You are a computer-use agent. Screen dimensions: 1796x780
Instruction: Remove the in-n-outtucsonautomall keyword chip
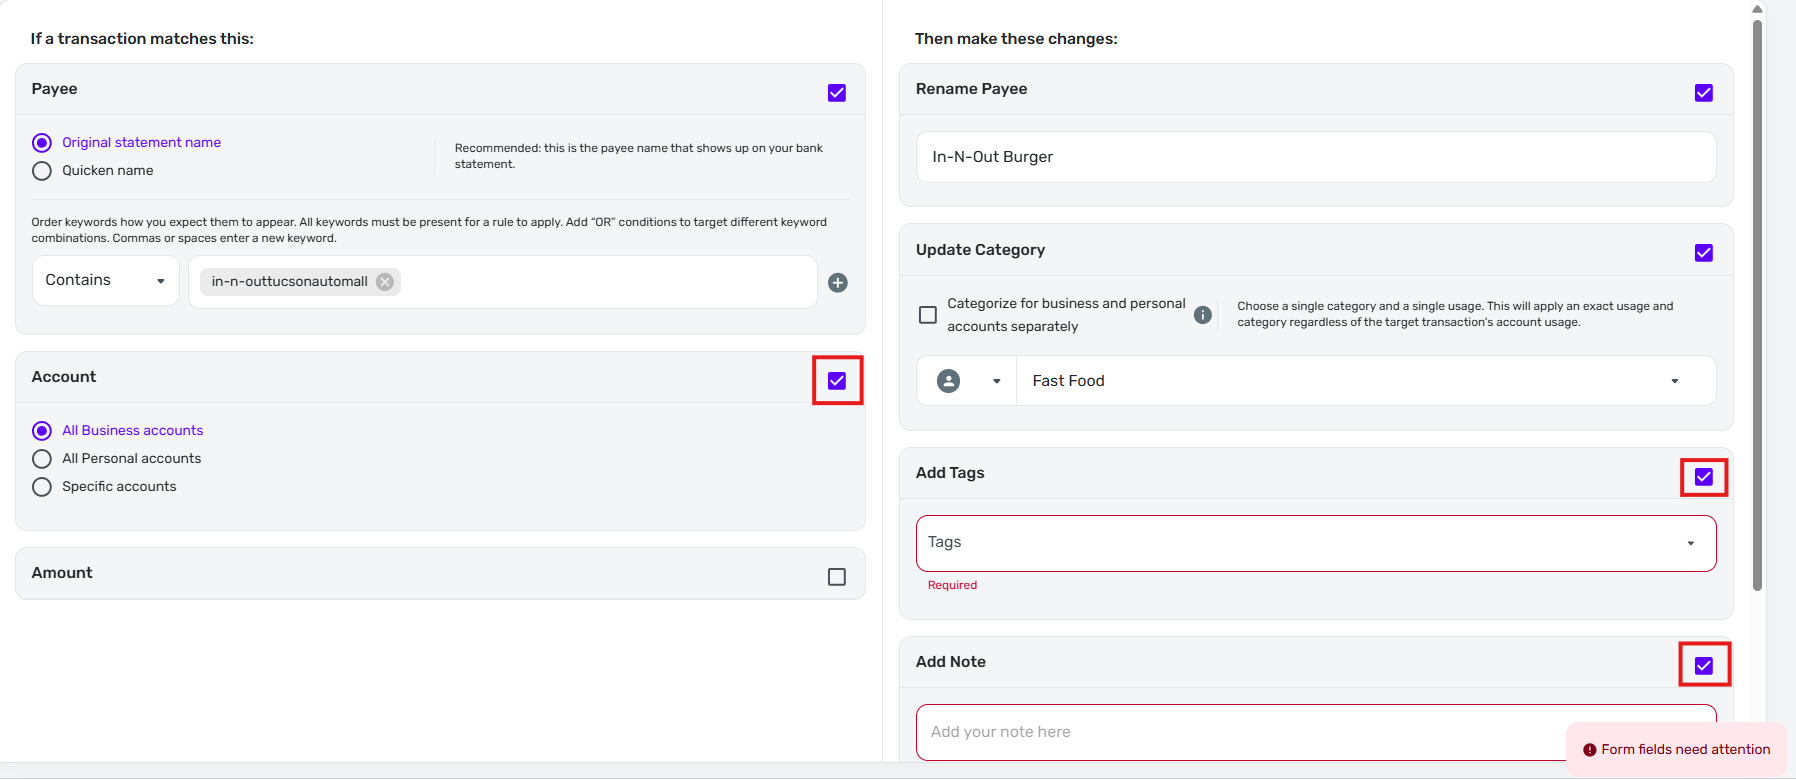click(x=385, y=282)
